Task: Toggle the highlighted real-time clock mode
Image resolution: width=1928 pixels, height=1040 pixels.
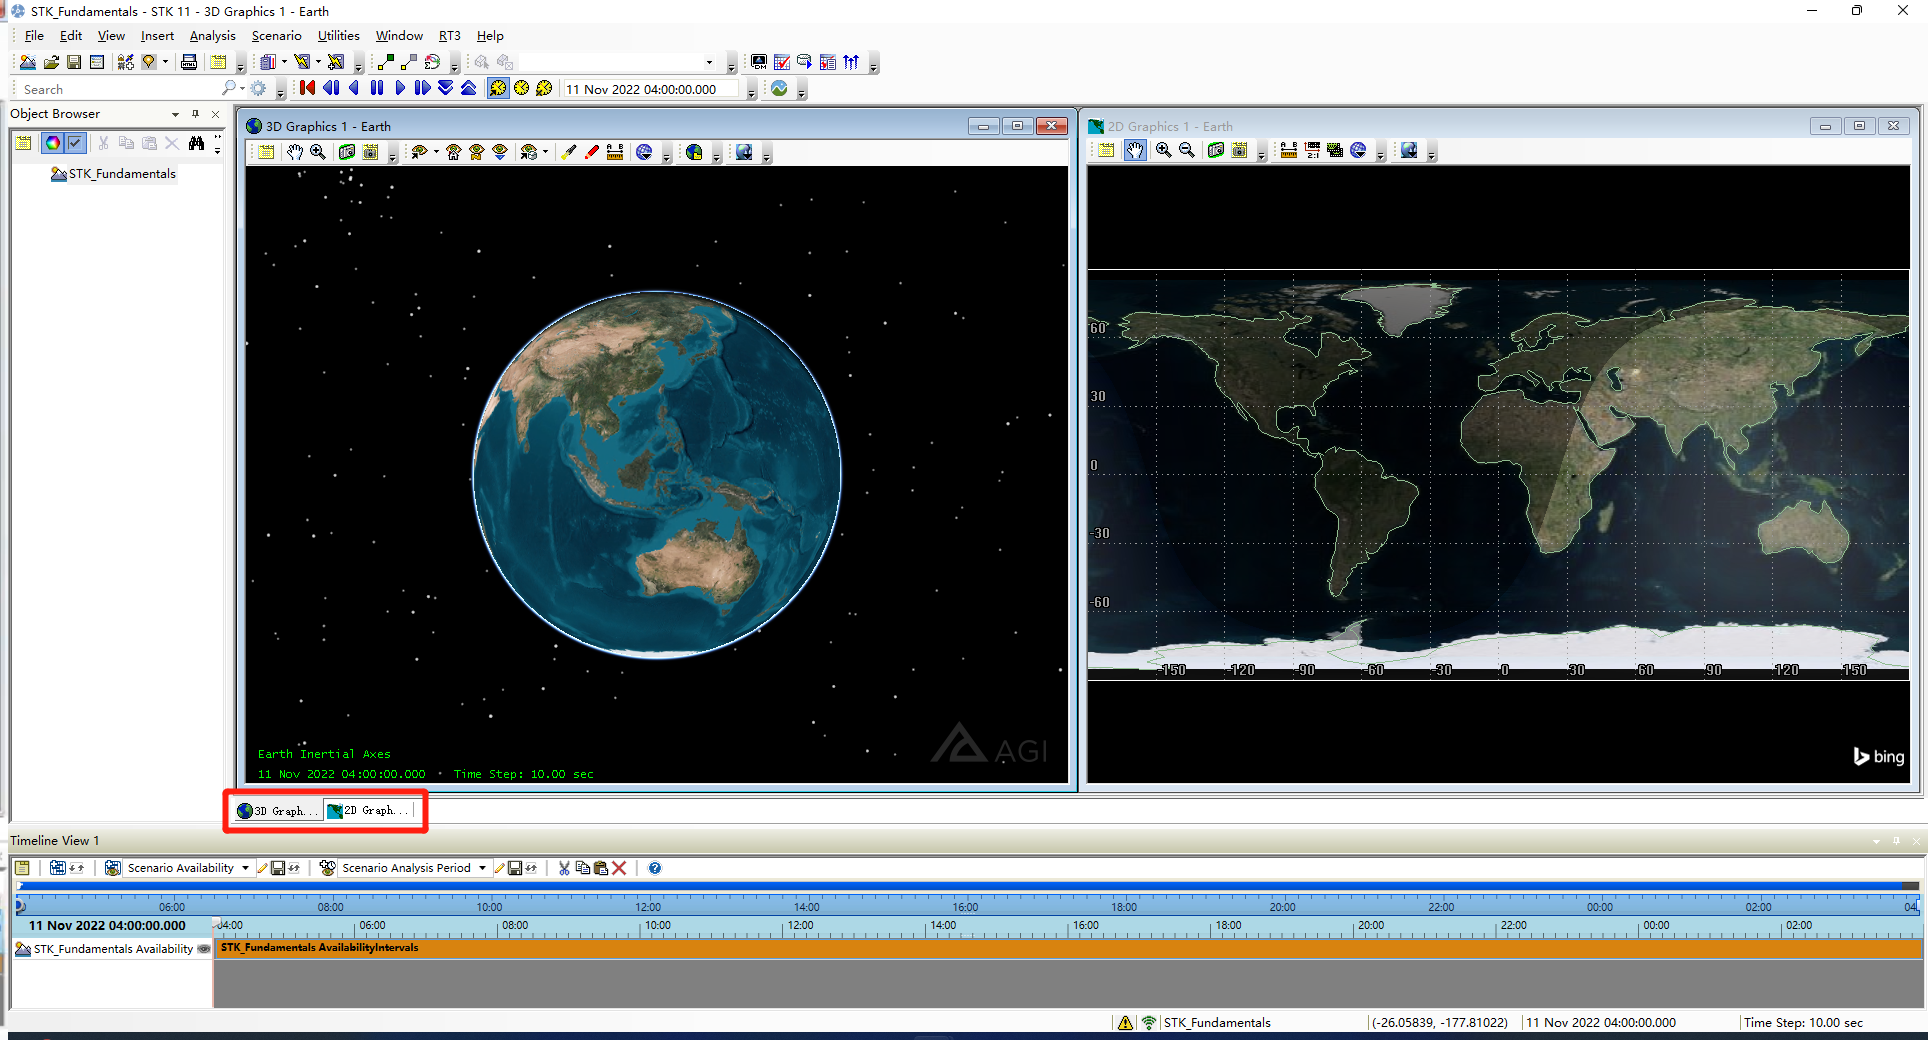Action: [498, 88]
